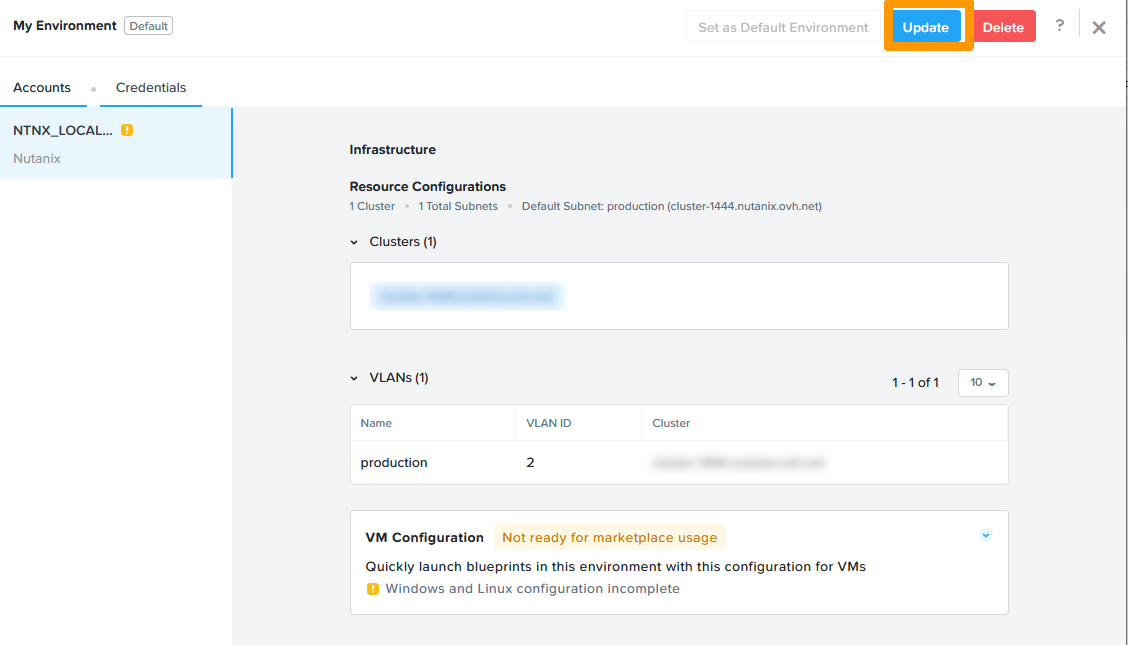Screen dimensions: 1128x645
Task: Click the dot separator between Accounts and Credentials
Action: pos(92,87)
